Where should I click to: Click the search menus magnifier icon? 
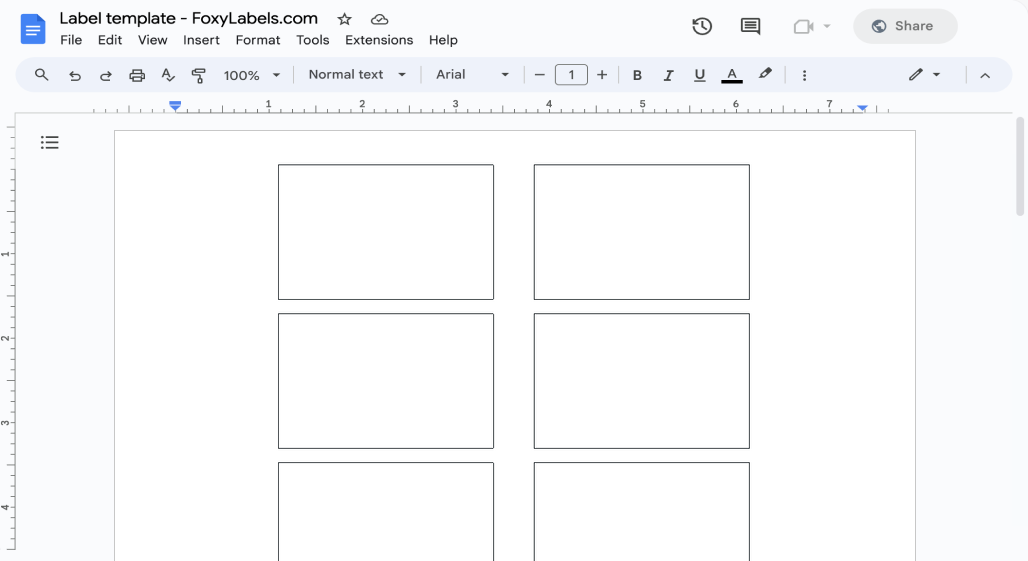(41, 75)
